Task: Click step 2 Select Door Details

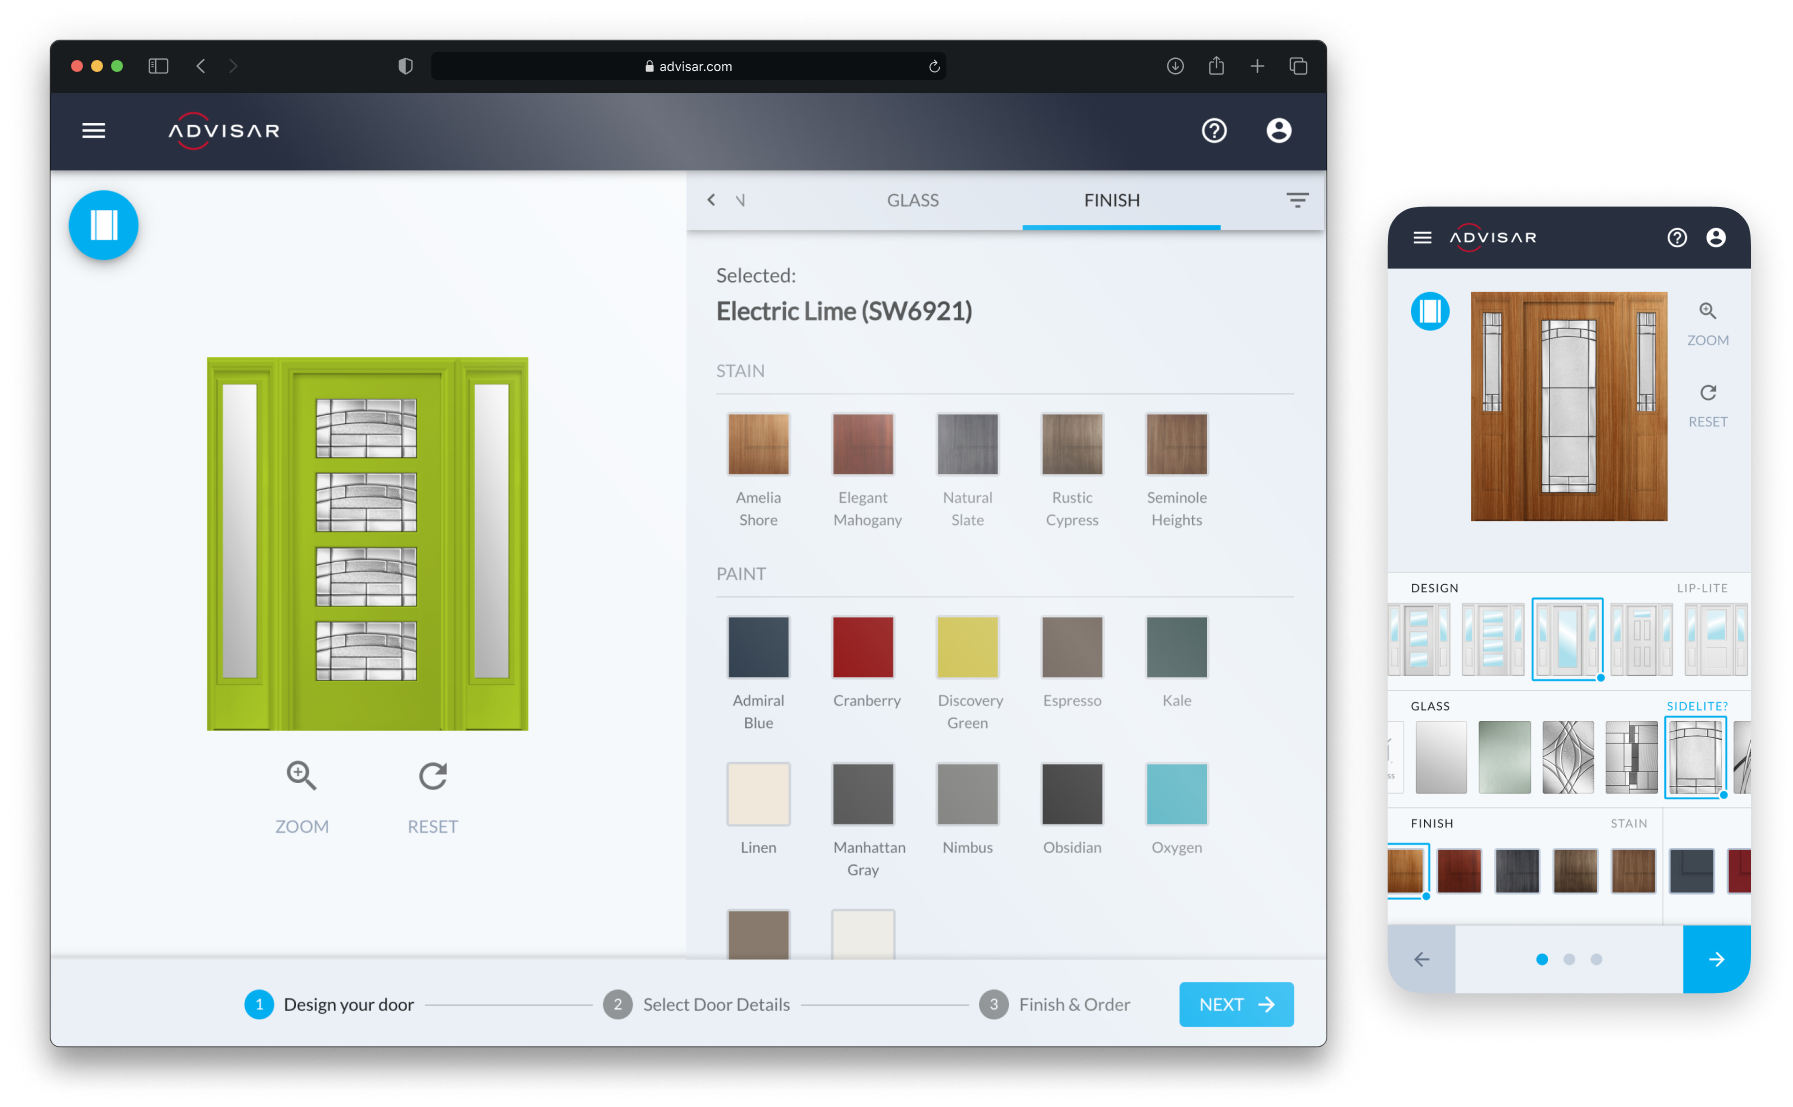Action: (x=617, y=1004)
